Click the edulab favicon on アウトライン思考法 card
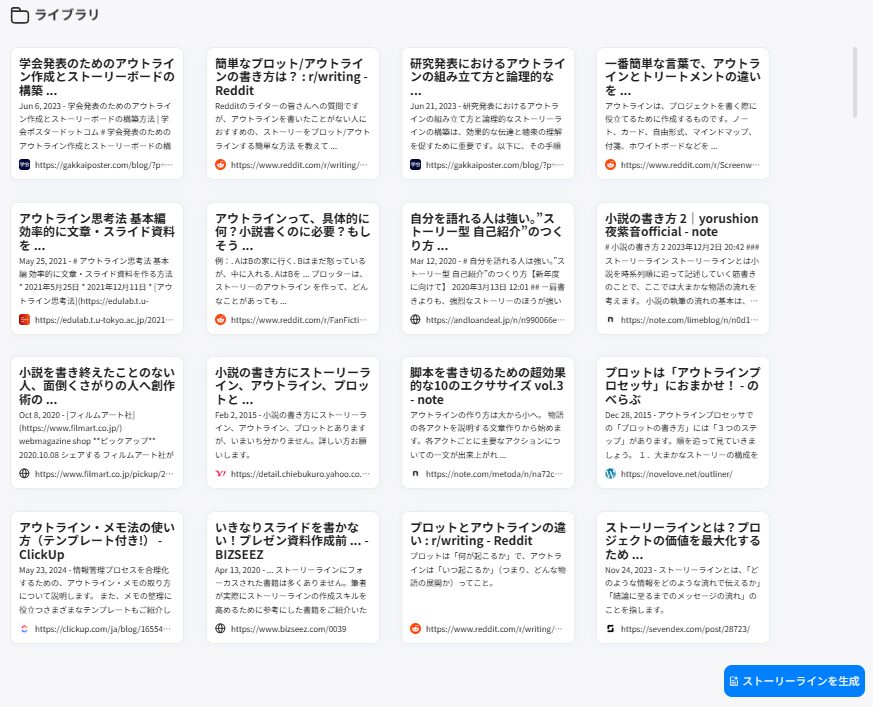873x707 pixels. [x=25, y=320]
